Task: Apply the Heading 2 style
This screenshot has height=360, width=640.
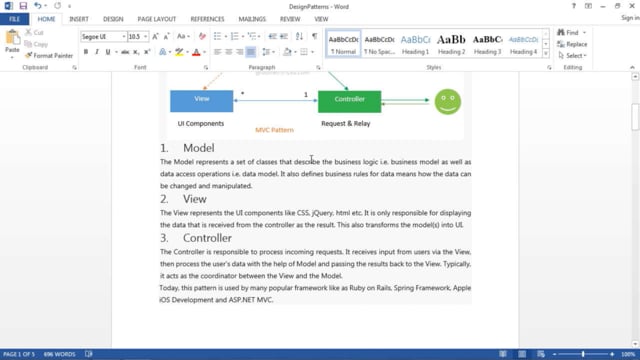Action: click(451, 44)
